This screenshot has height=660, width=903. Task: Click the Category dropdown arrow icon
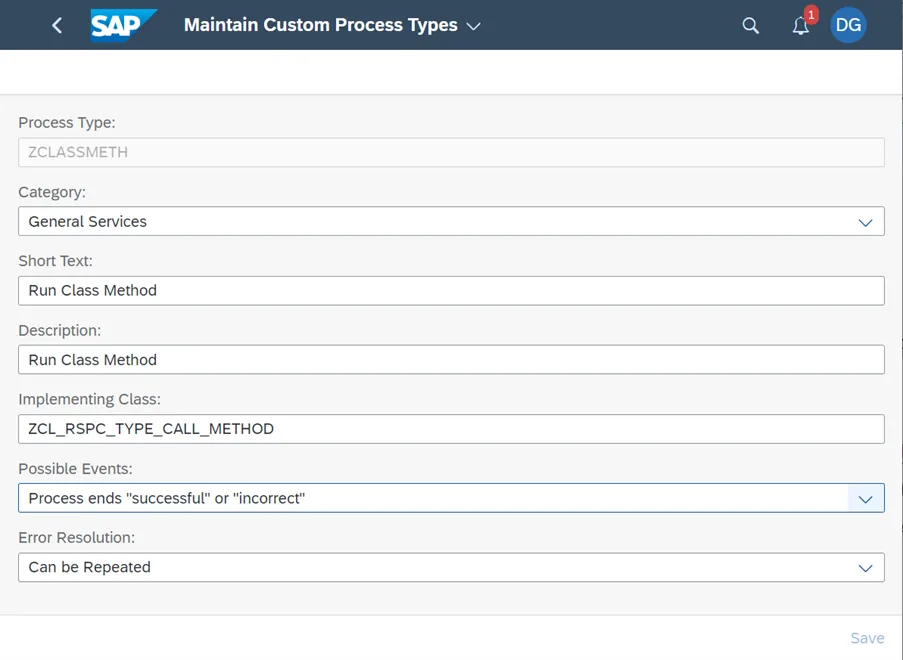pyautogui.click(x=865, y=222)
